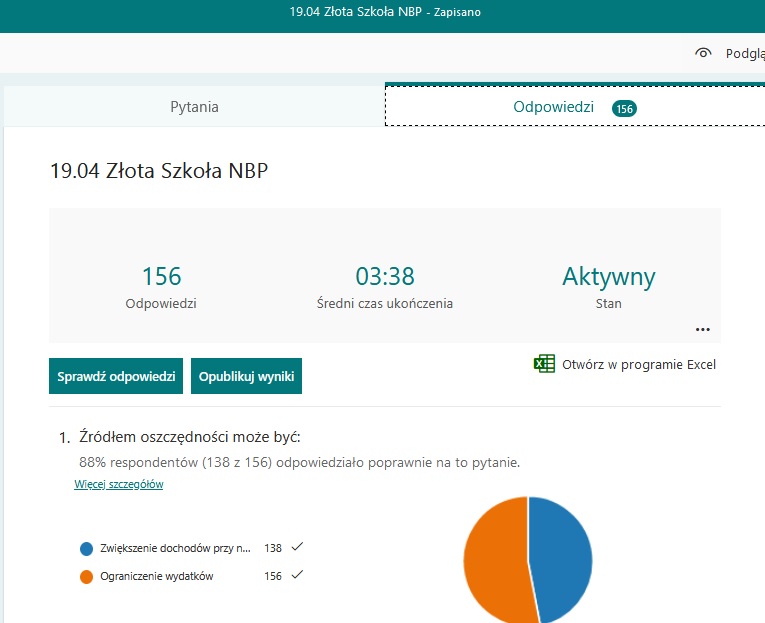Open the Więcej szczegółów link
This screenshot has height=623, width=765.
click(x=119, y=484)
